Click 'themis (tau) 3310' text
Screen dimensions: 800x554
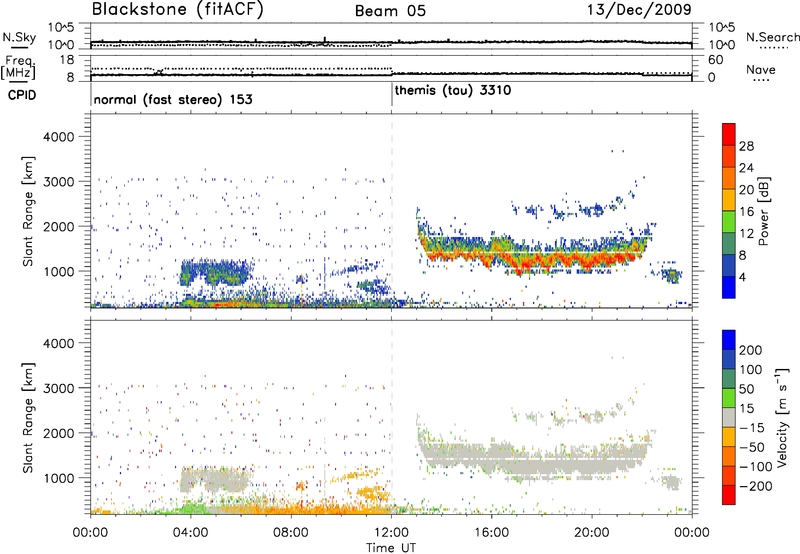coord(453,91)
